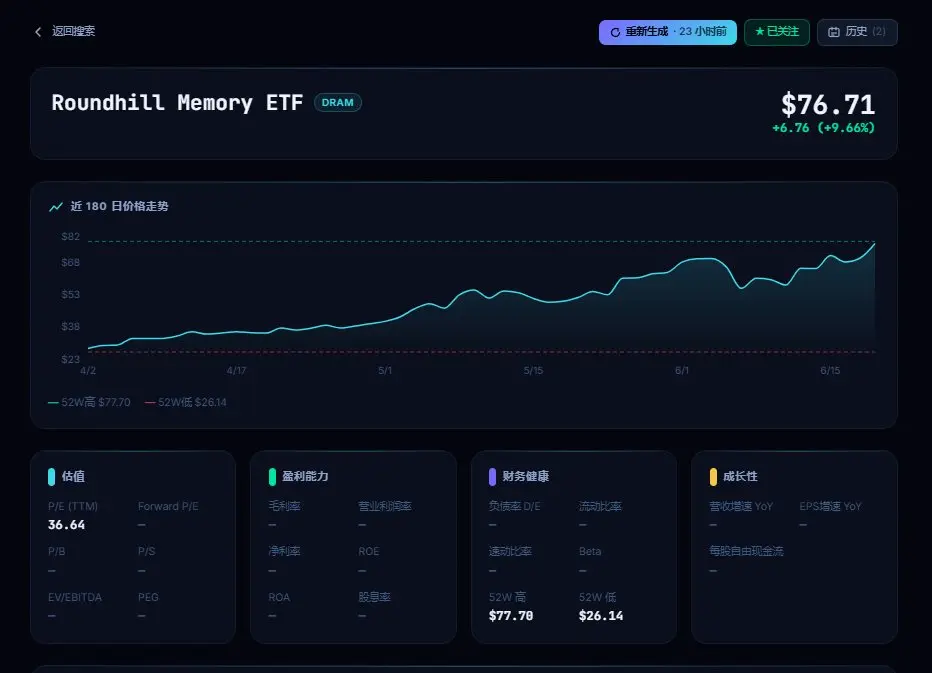Click the 估值 card heading
The height and width of the screenshot is (673, 932).
(73, 476)
